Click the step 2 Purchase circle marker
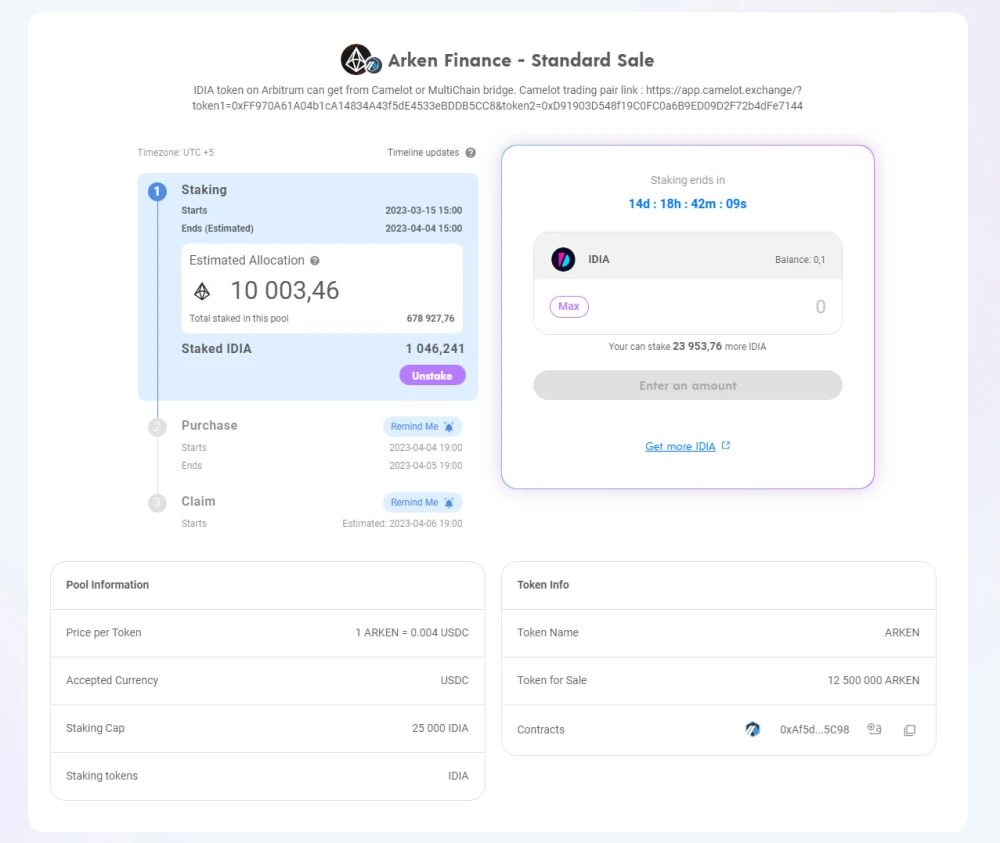The image size is (1000, 843). pyautogui.click(x=158, y=427)
